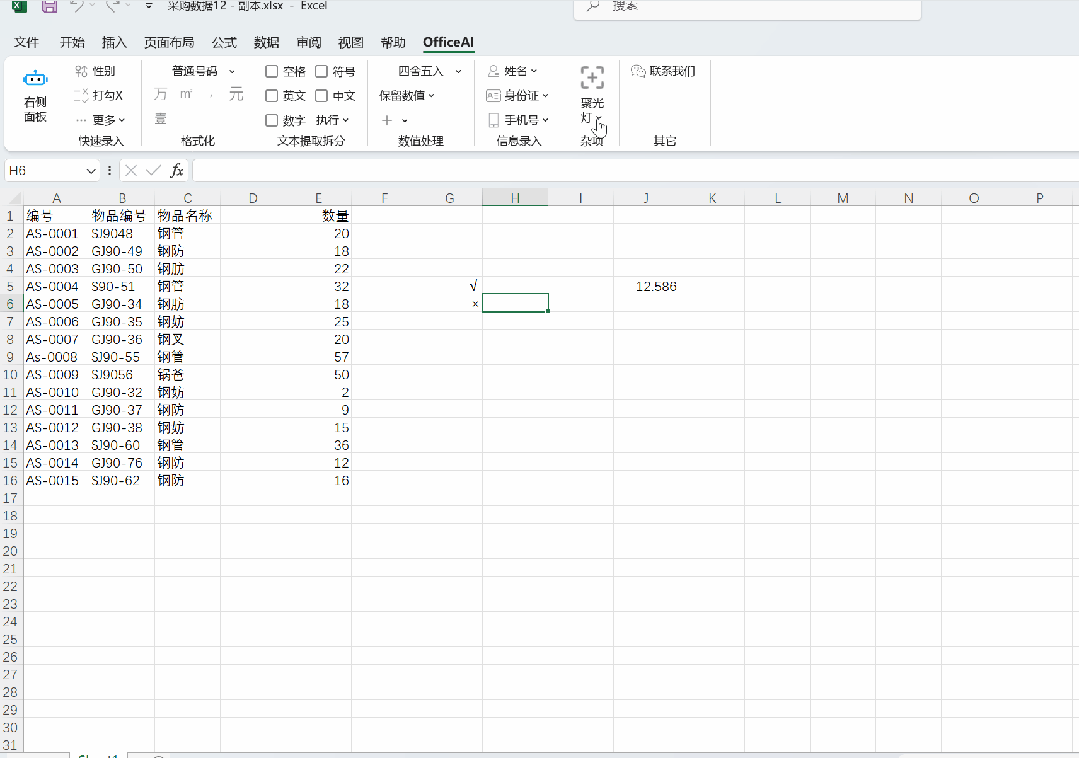Click the 身份证 ID card icon
Screen dimensions: 1079x758
(x=493, y=96)
